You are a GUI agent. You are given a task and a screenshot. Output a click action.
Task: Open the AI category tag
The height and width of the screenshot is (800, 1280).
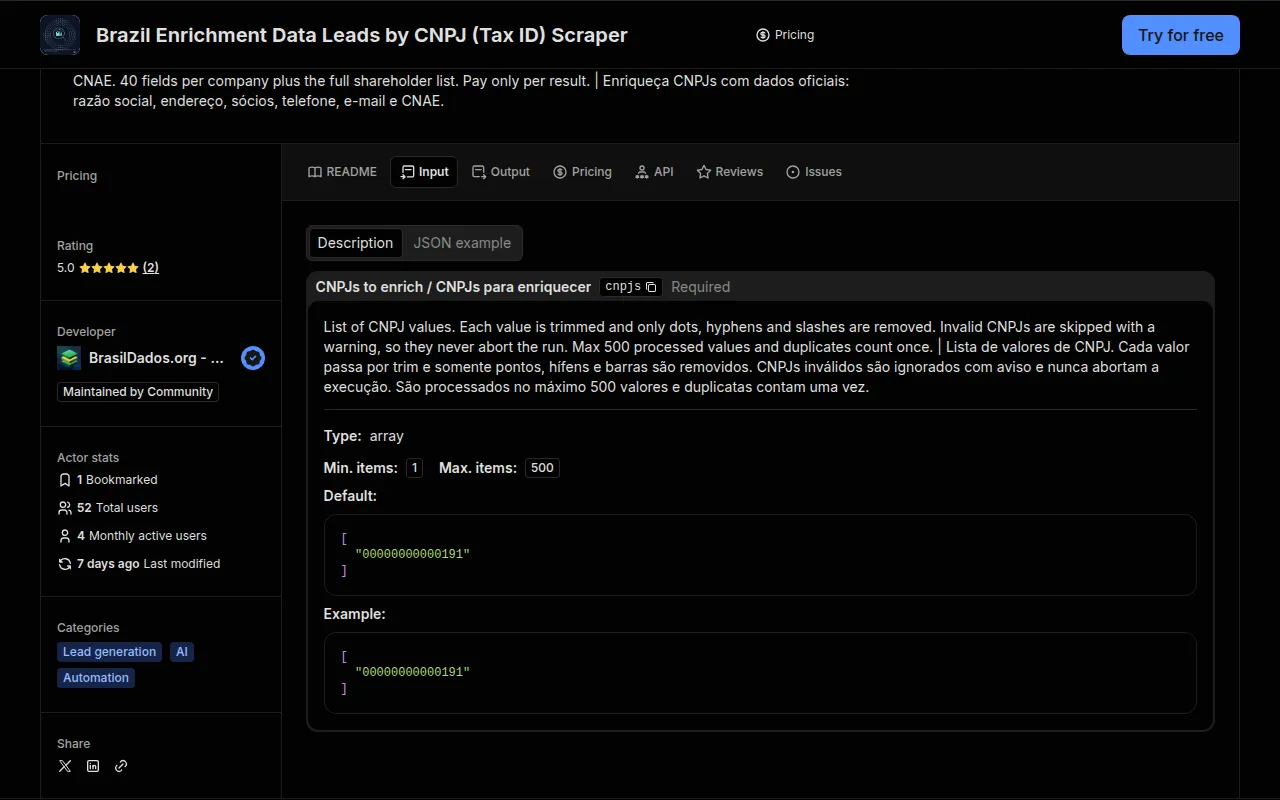click(x=182, y=652)
